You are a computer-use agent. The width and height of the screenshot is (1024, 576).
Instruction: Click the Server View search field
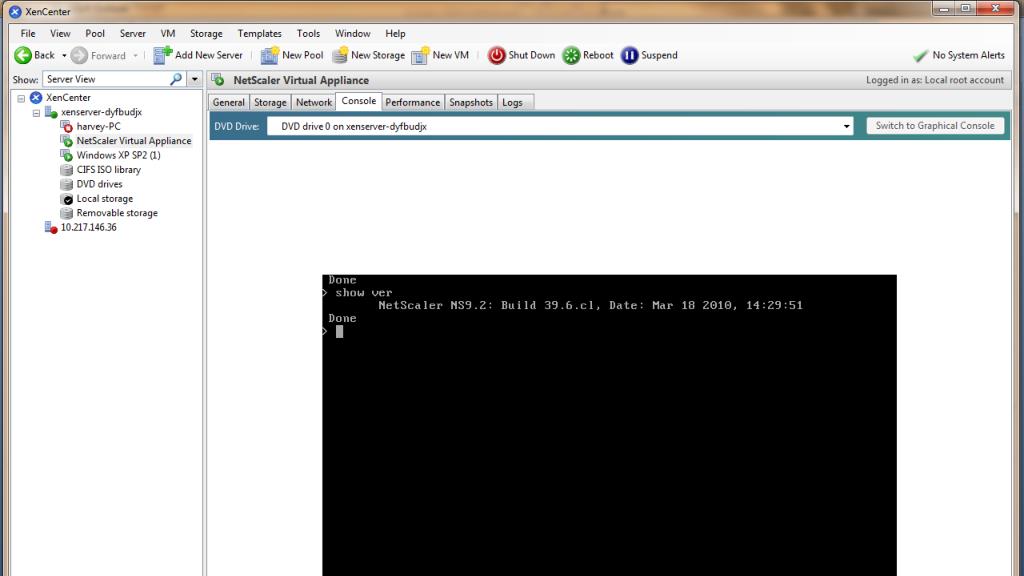[x=106, y=79]
